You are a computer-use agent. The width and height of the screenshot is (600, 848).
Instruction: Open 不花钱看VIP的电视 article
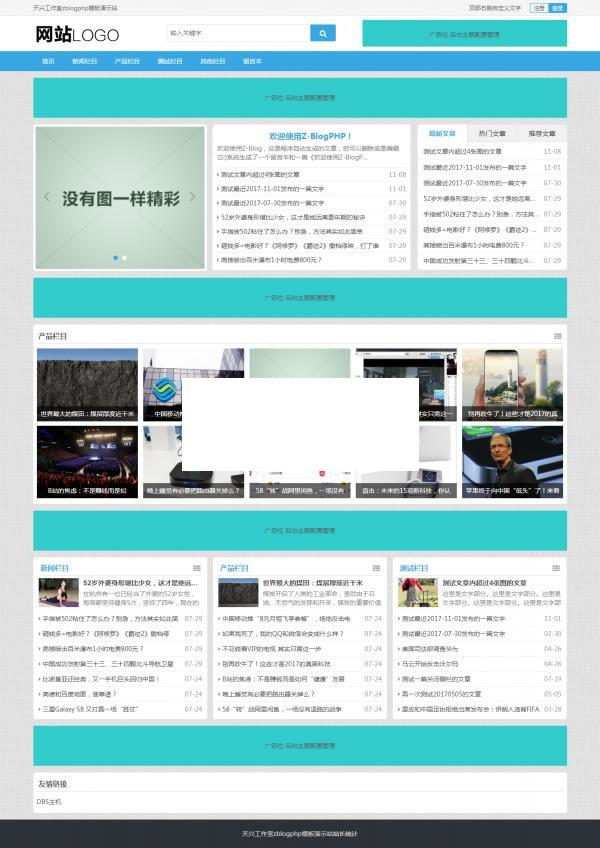click(273, 648)
